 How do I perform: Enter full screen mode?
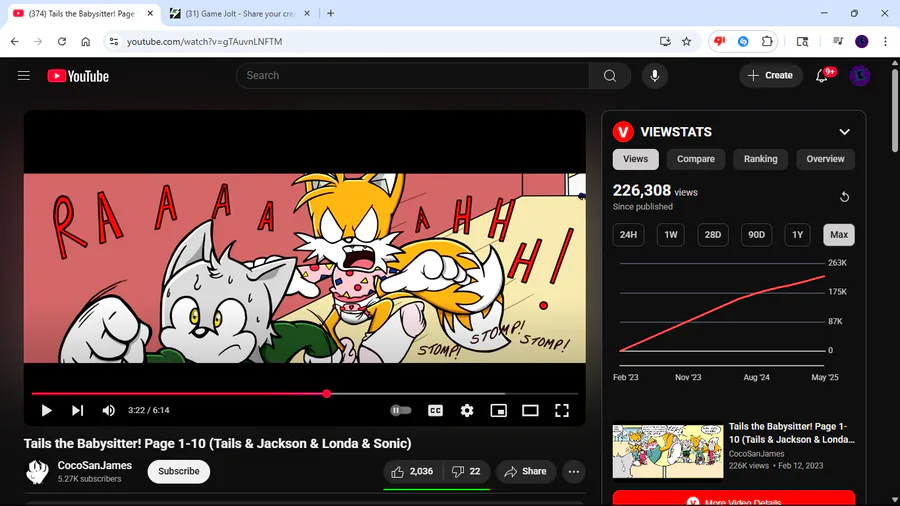click(562, 410)
